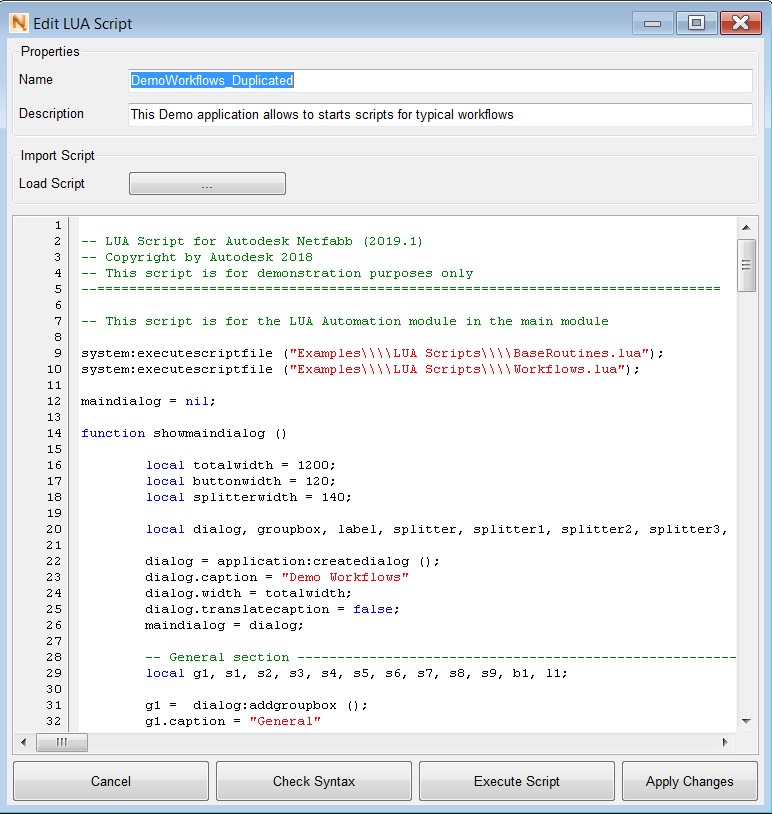Click line number 14 in the gutter

coord(54,433)
